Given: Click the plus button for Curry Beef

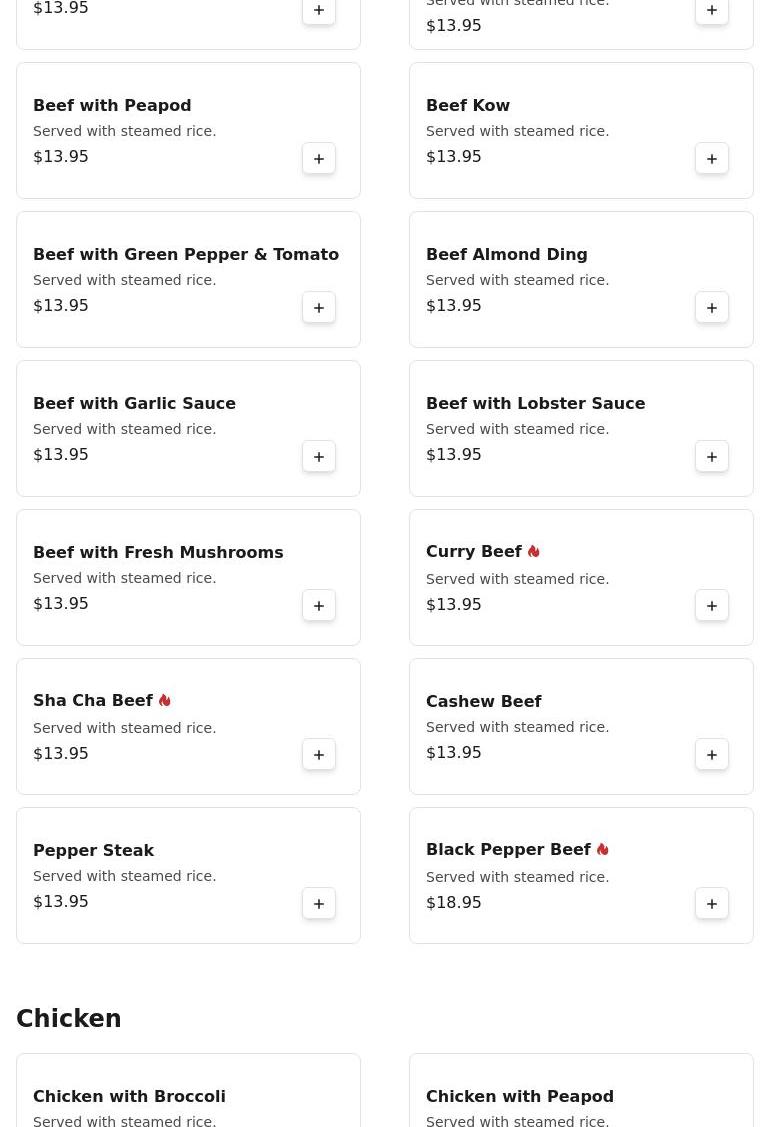Looking at the screenshot, I should (712, 606).
